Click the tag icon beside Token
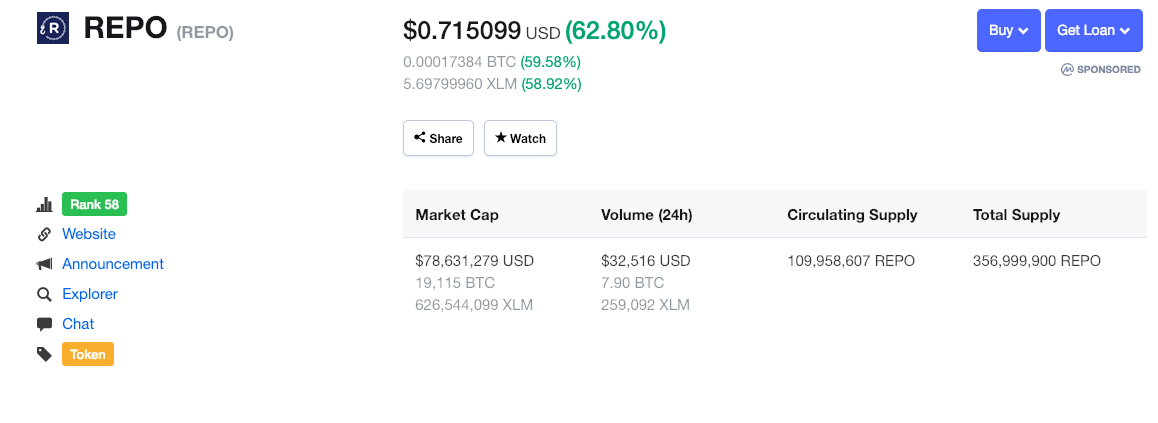 pos(44,354)
